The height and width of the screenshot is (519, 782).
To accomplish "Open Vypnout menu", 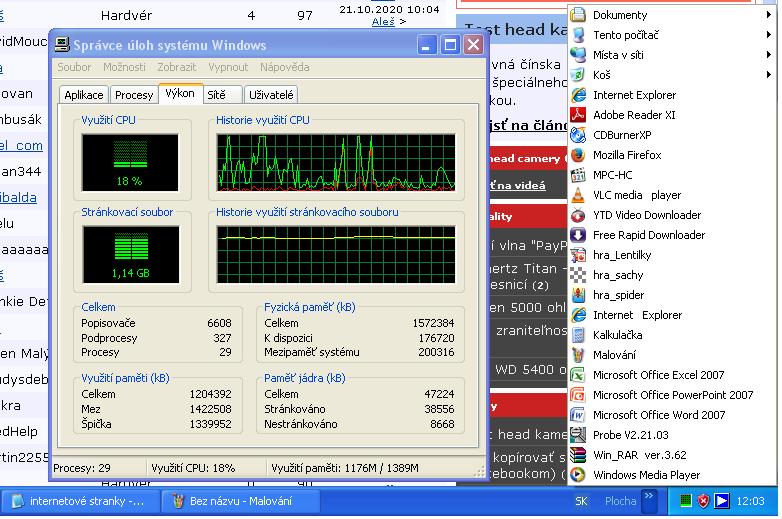I will [228, 67].
